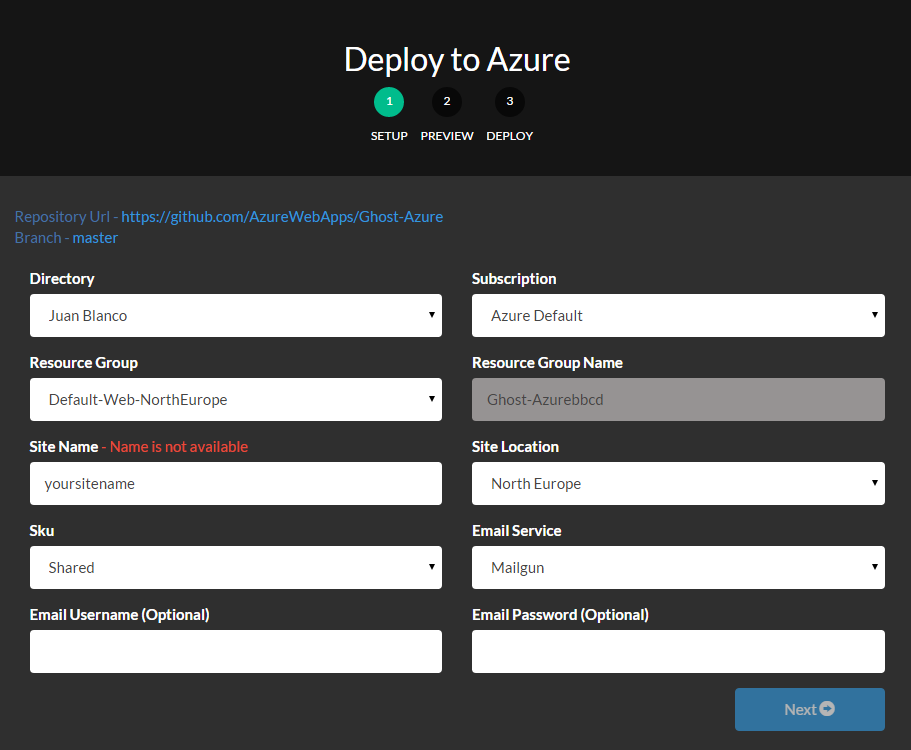This screenshot has width=911, height=750.
Task: Click the 'Branch -' label text
Action: point(42,238)
